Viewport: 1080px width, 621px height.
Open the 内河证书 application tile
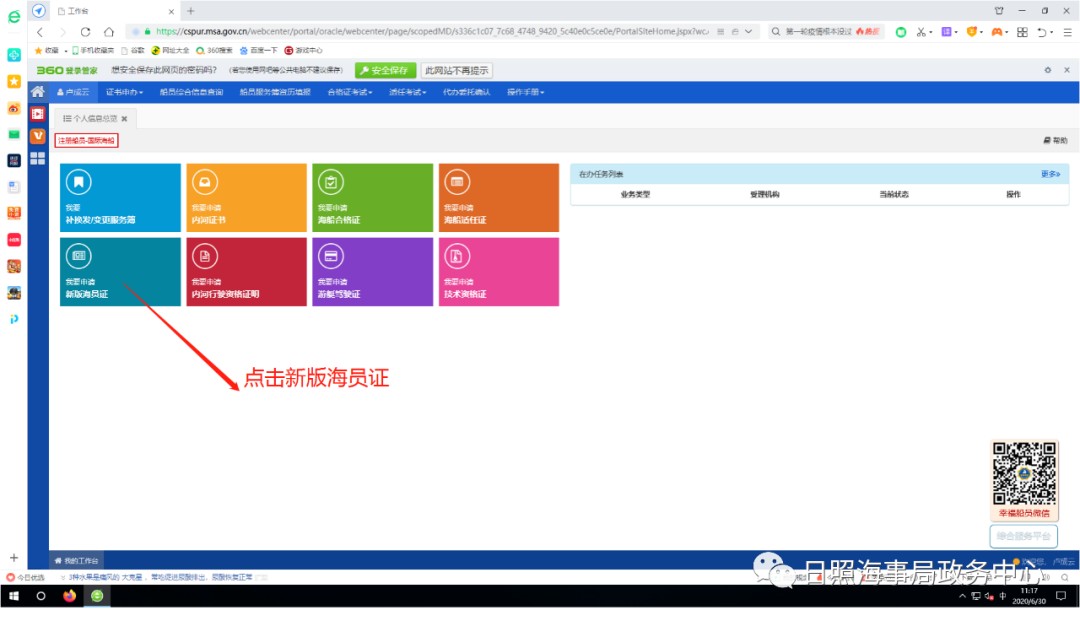point(246,198)
